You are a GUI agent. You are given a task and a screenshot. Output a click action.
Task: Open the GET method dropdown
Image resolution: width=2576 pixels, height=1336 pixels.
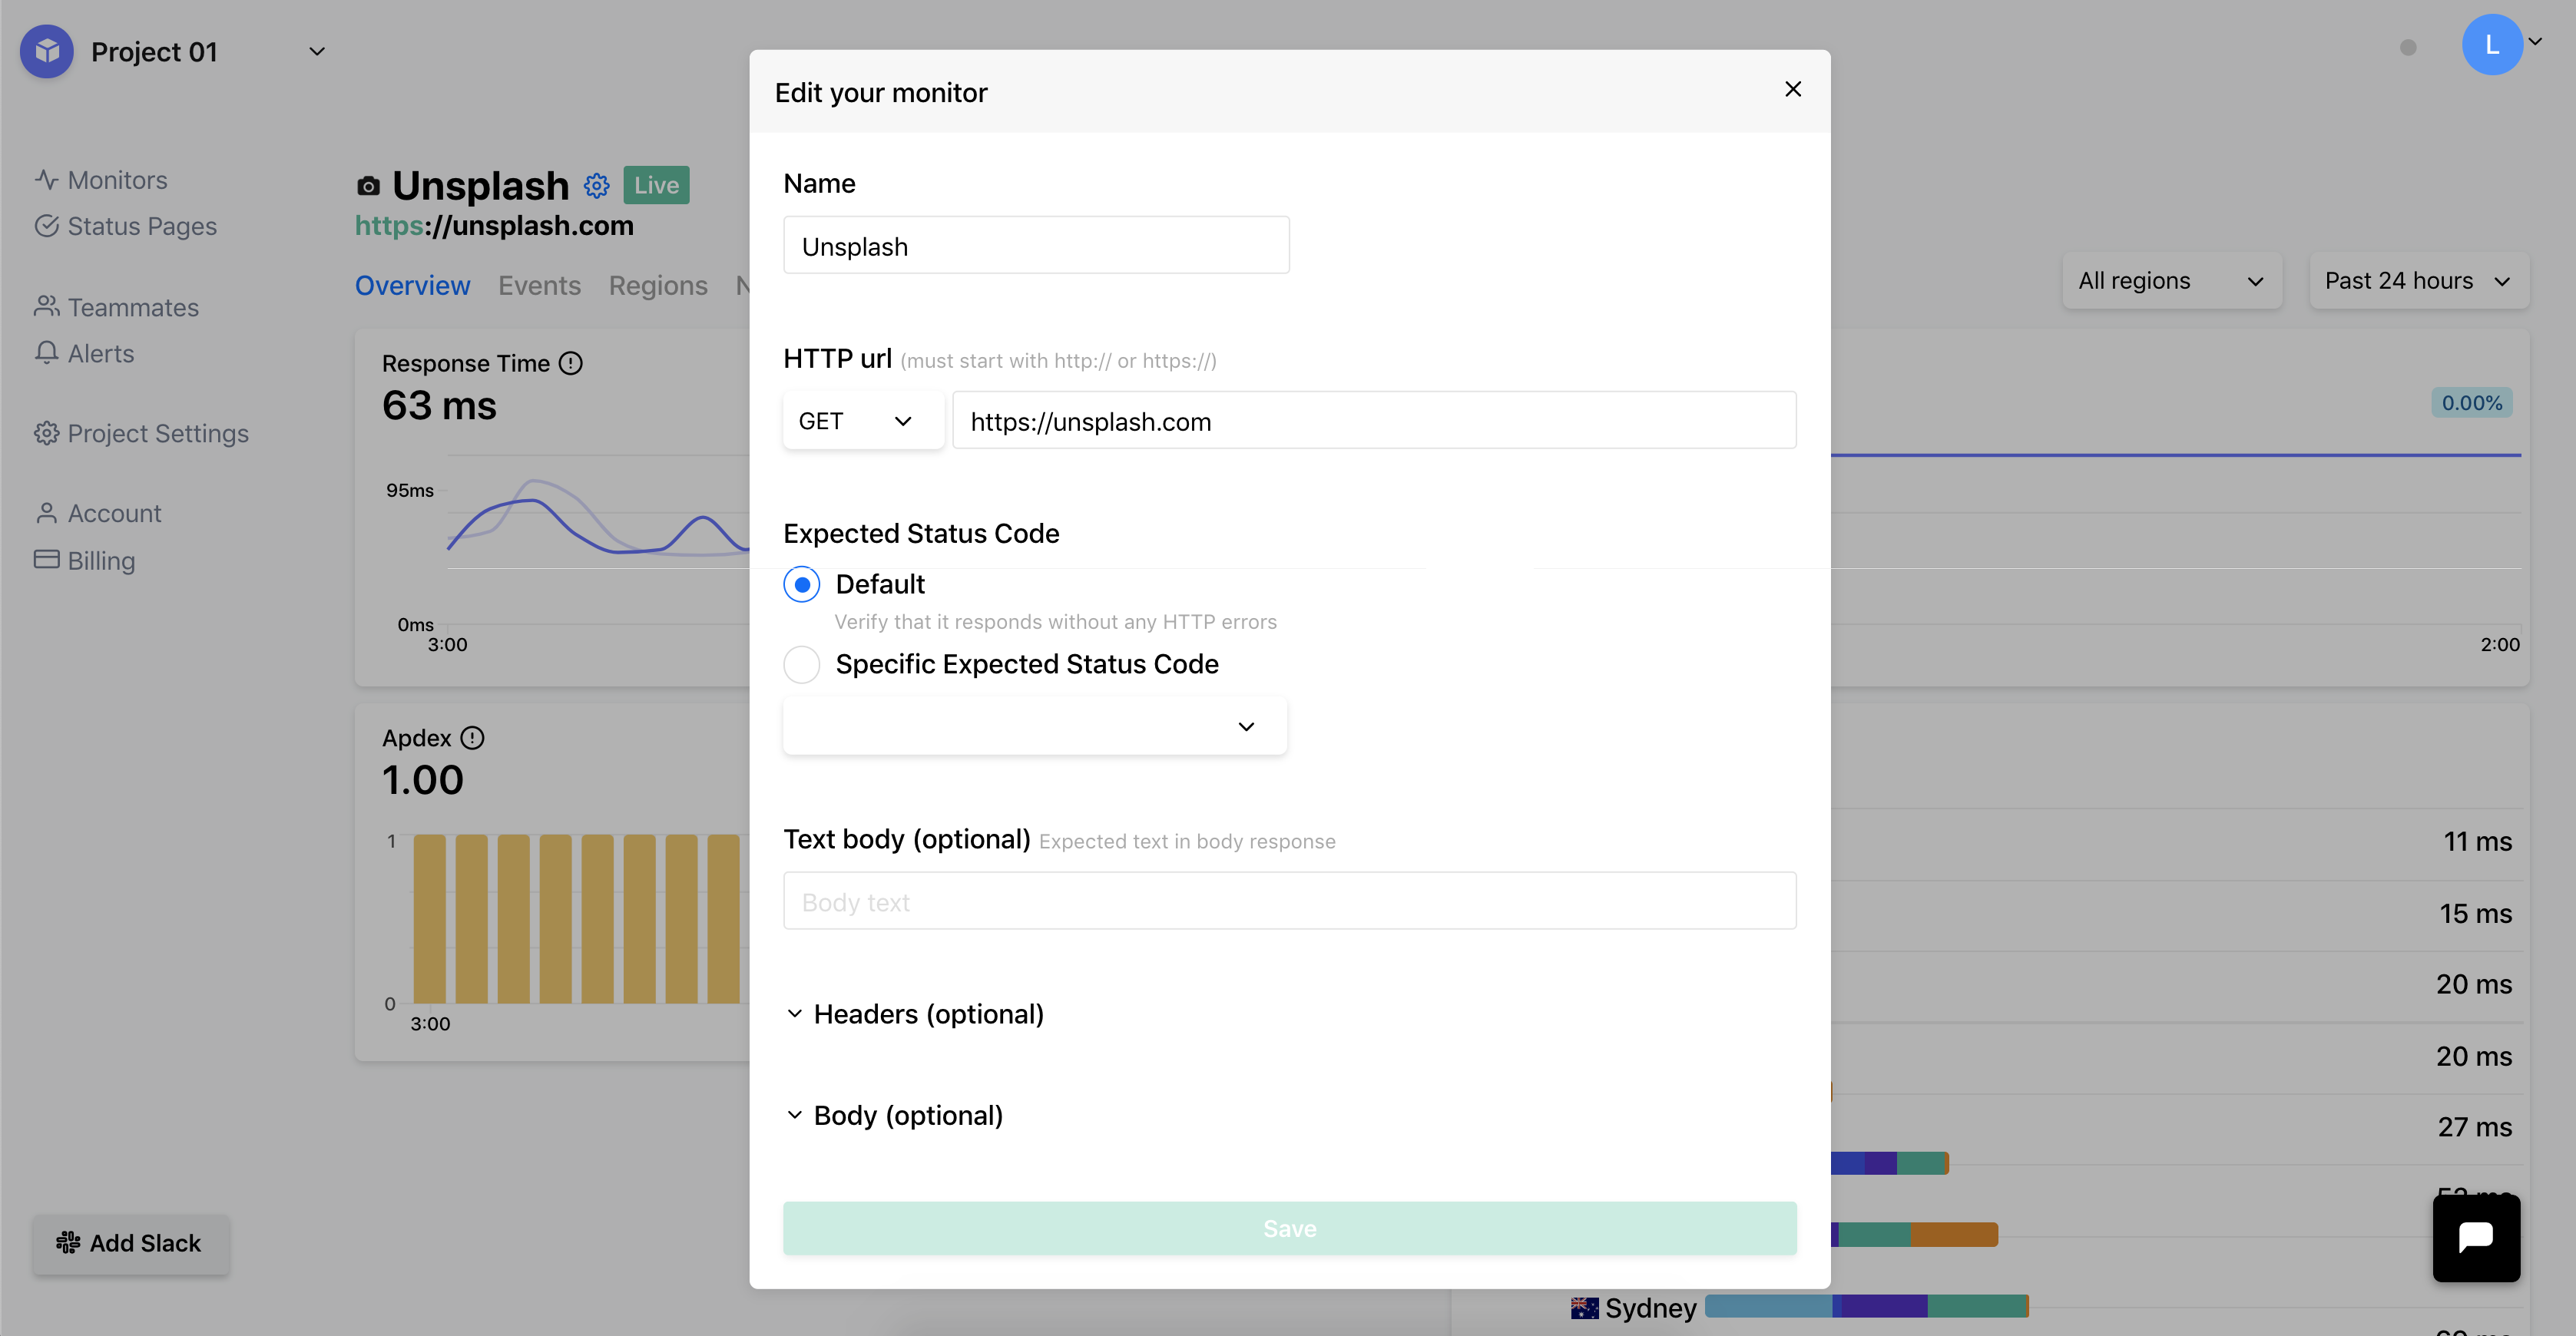[x=862, y=421]
